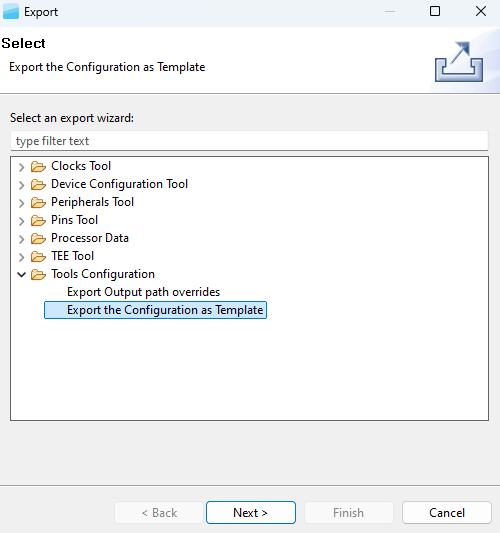Focus the type filter text field
The image size is (500, 533).
coord(249,141)
